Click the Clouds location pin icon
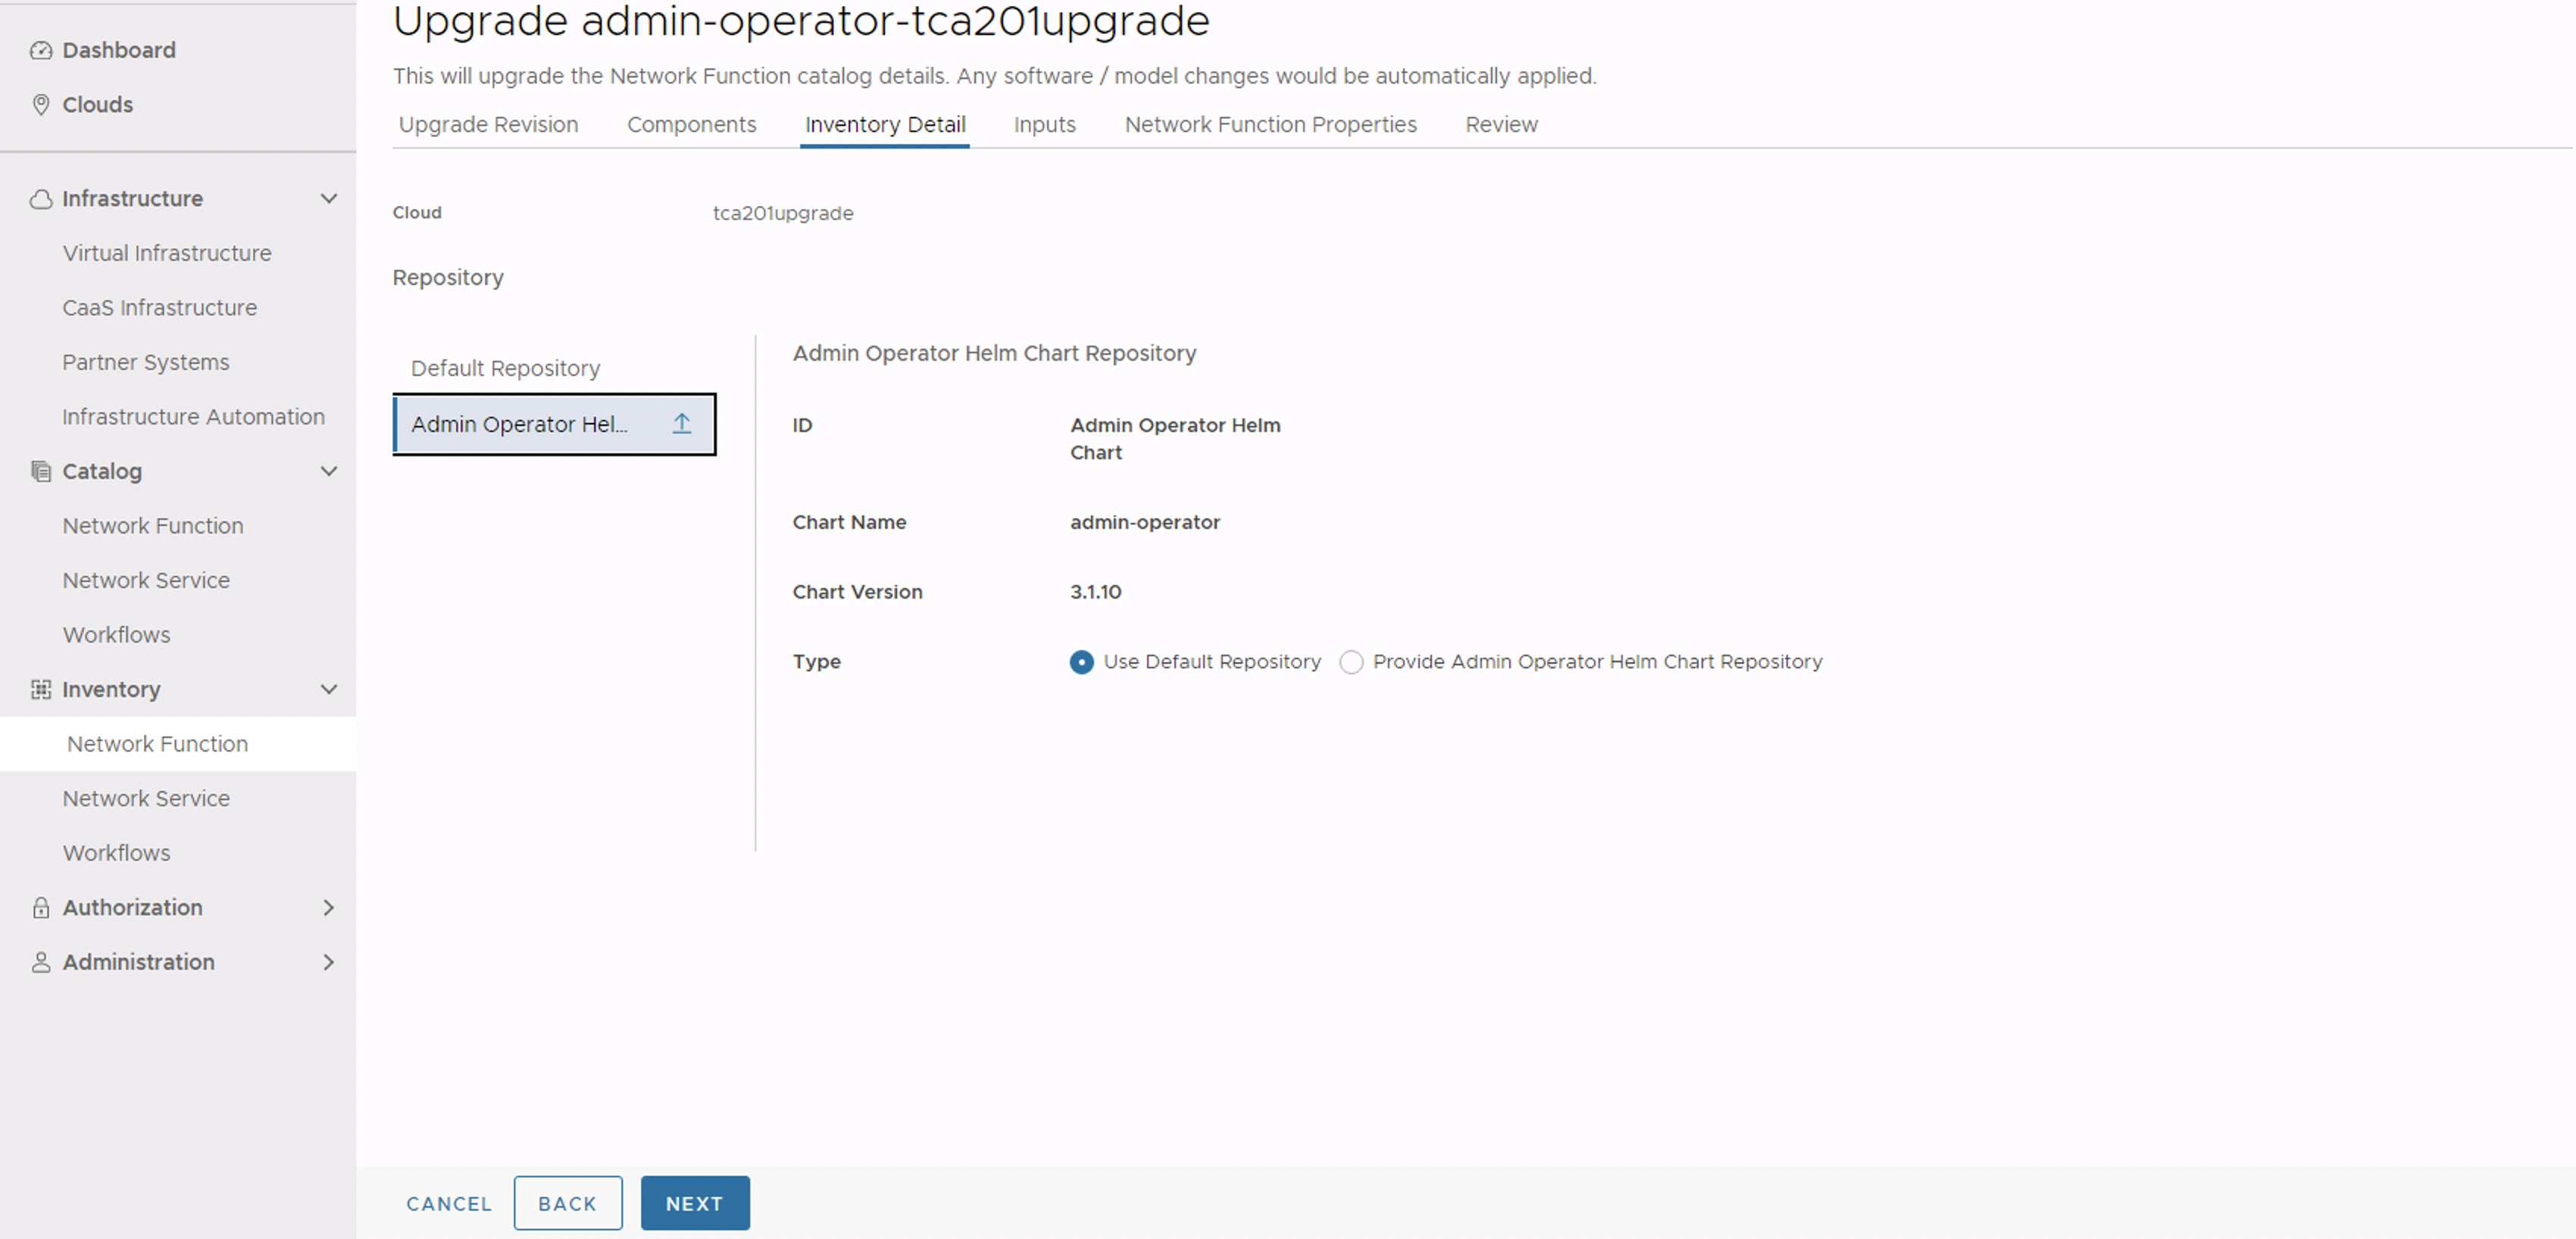 41,104
